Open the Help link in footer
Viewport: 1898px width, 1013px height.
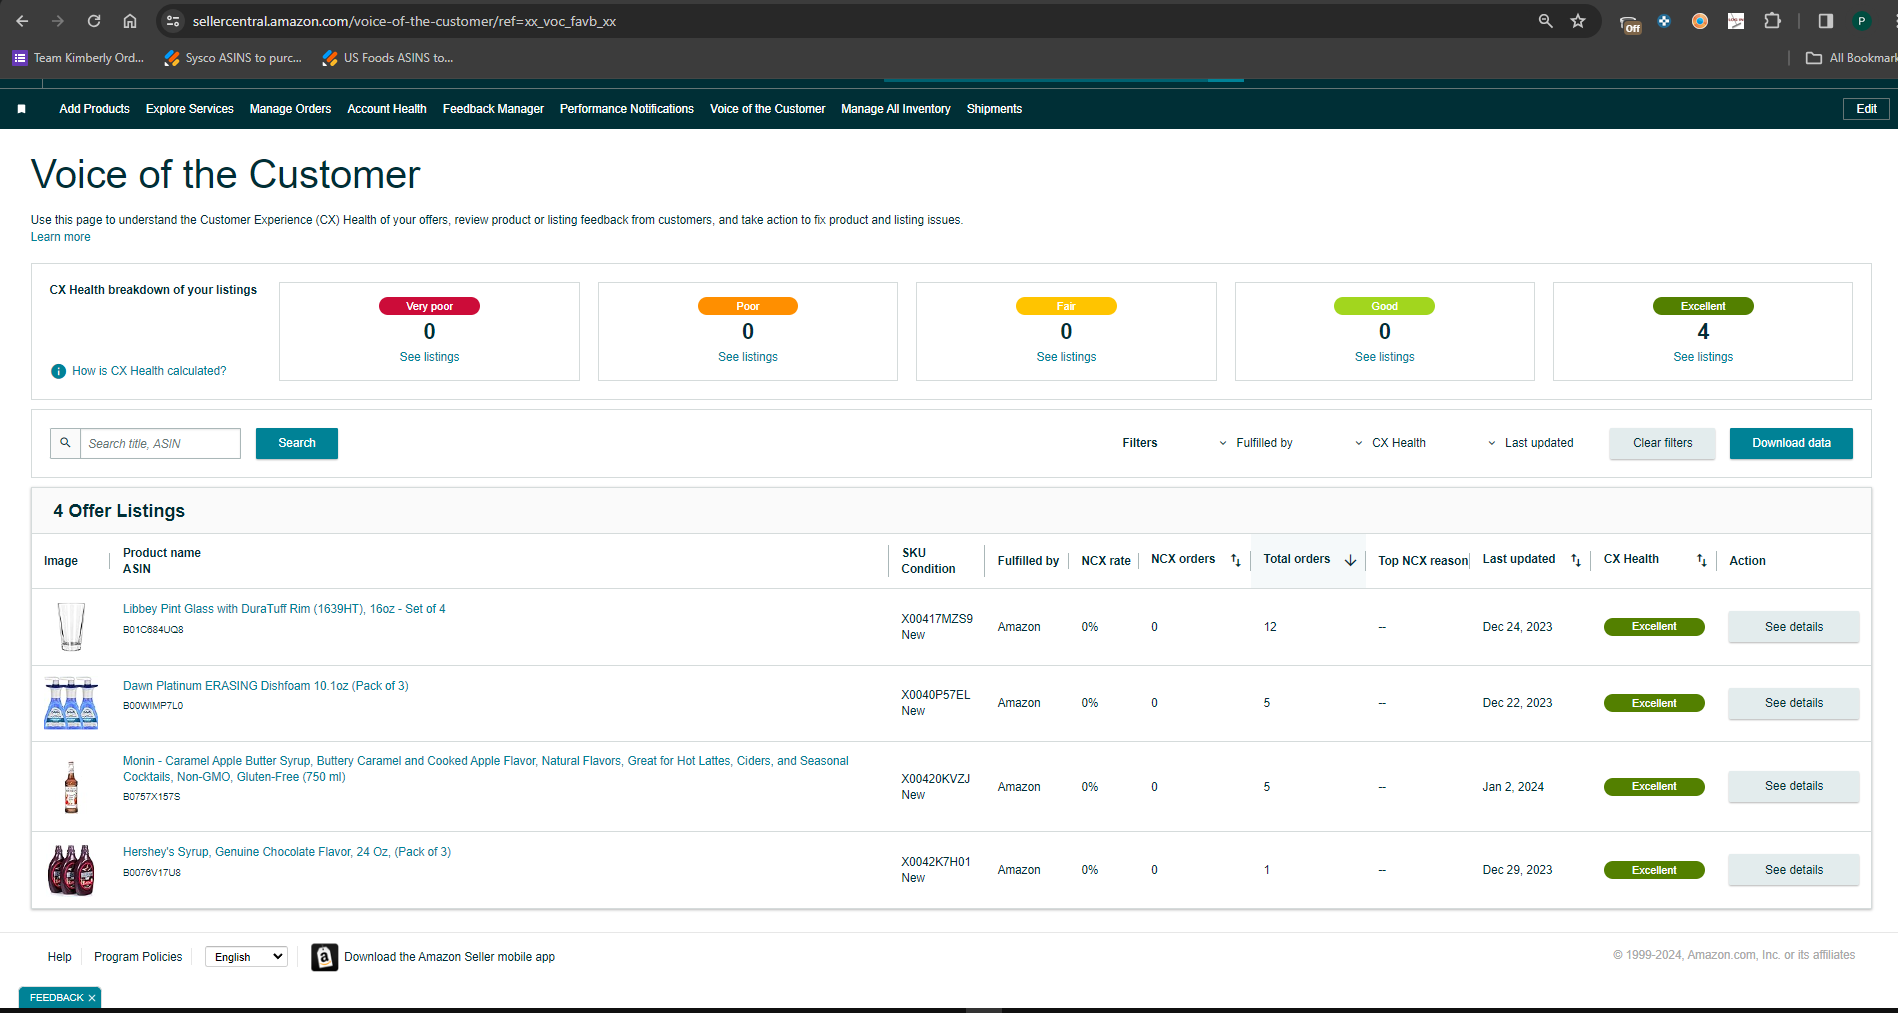pyautogui.click(x=60, y=957)
